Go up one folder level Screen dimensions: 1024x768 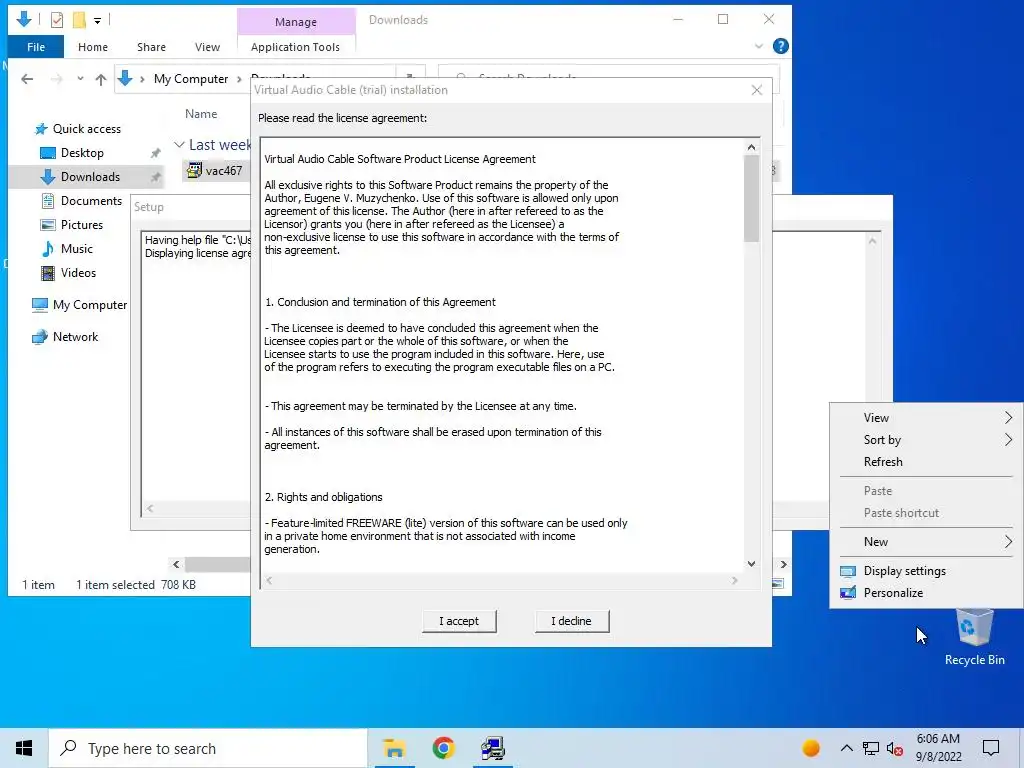pos(101,79)
